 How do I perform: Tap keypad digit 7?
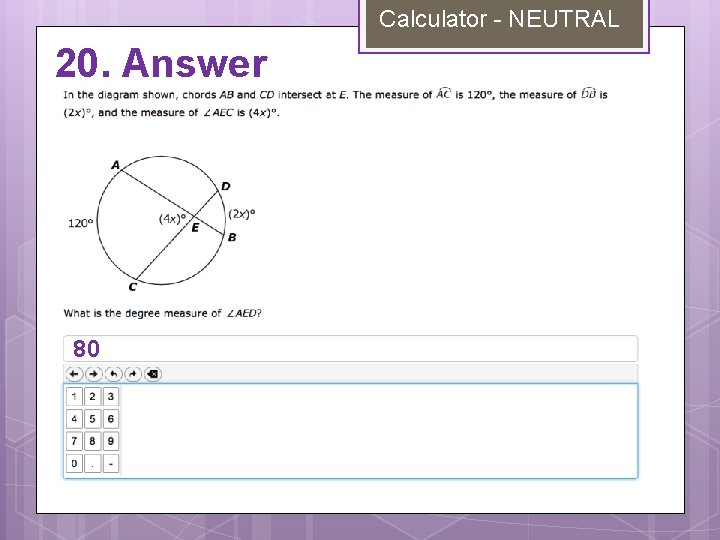tap(74, 441)
